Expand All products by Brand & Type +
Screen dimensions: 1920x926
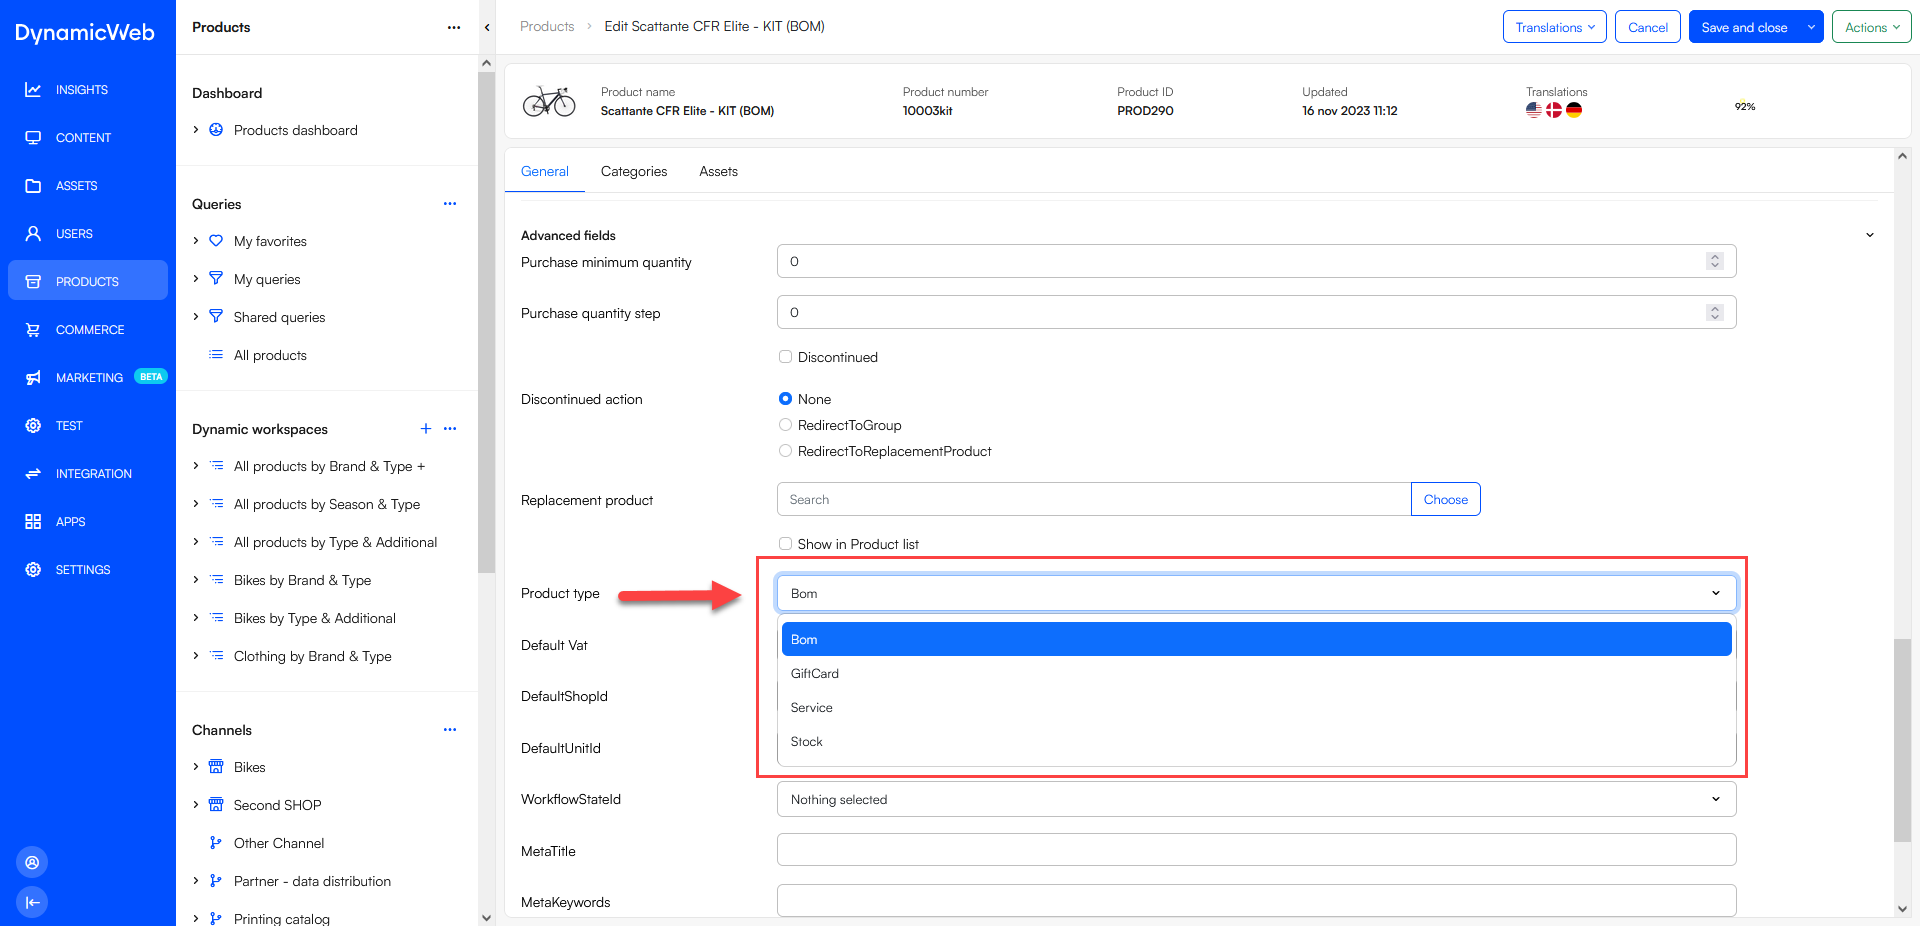[196, 466]
